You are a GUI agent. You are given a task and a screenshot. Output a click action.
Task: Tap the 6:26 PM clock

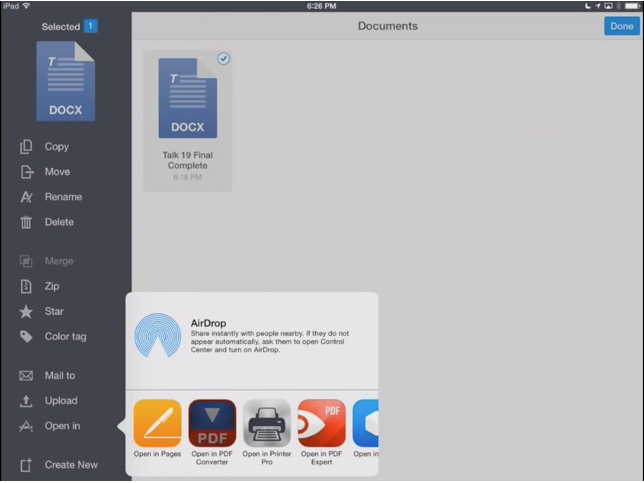(x=322, y=6)
